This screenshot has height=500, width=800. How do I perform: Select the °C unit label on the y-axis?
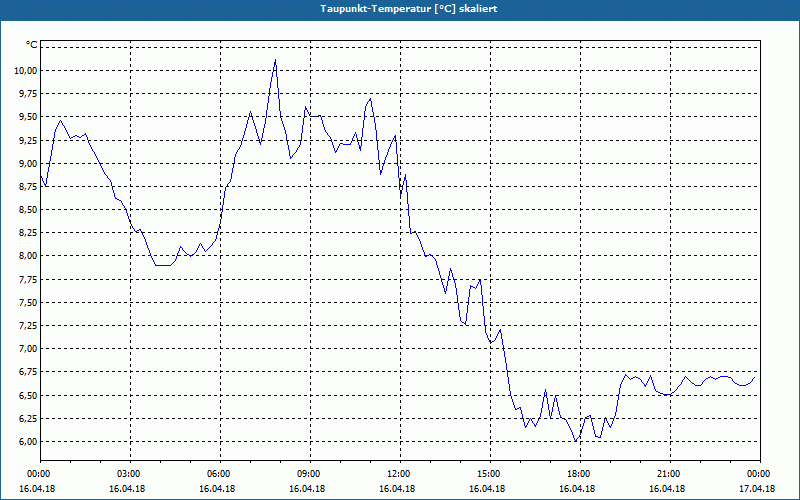(32, 45)
